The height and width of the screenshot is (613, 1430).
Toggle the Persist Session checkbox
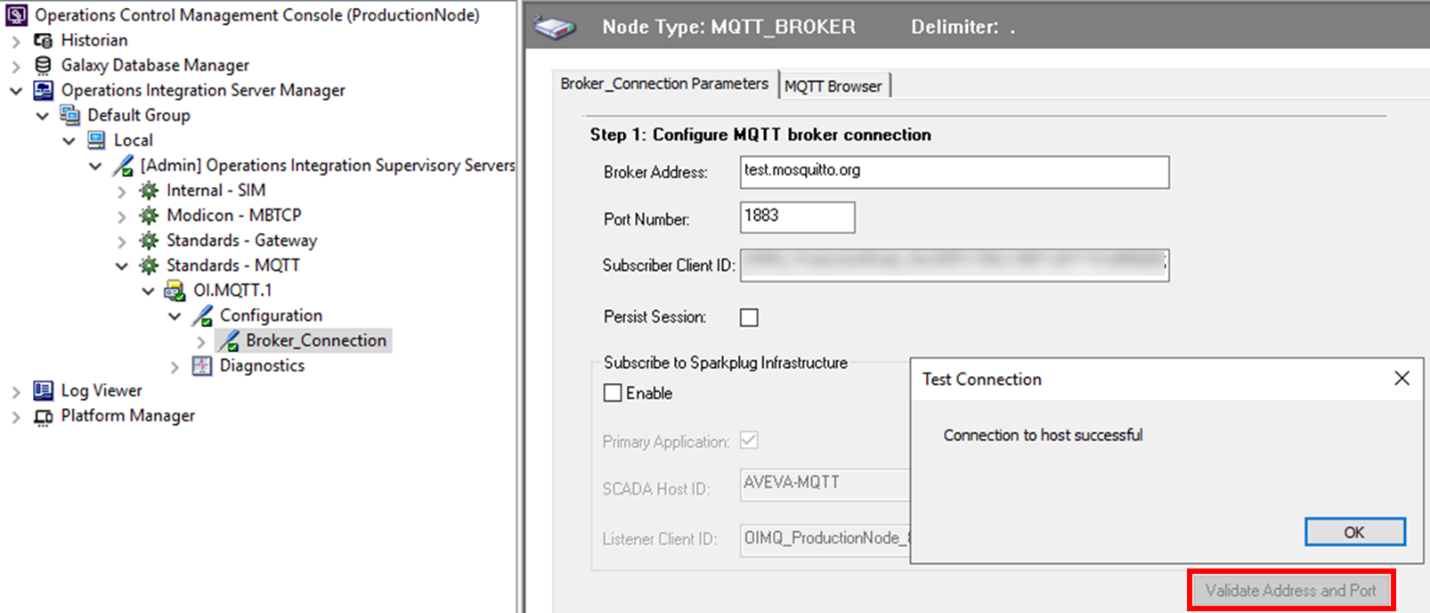(749, 317)
